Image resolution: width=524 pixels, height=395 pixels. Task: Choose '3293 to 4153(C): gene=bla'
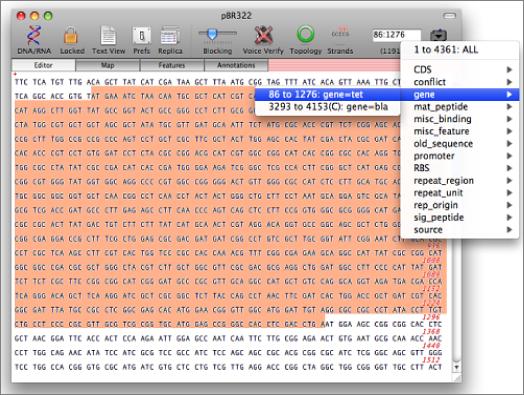pyautogui.click(x=328, y=107)
